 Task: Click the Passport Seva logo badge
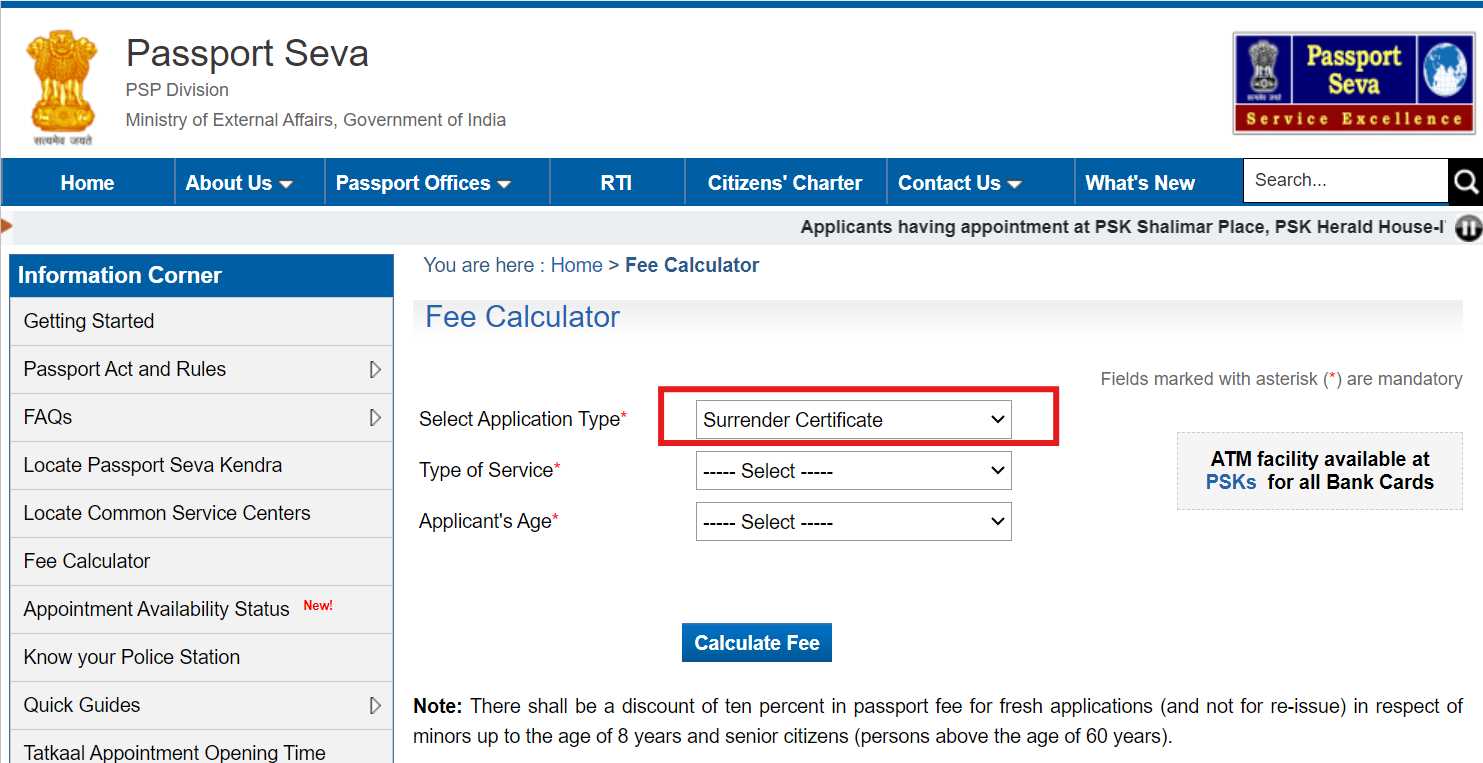[x=1354, y=83]
